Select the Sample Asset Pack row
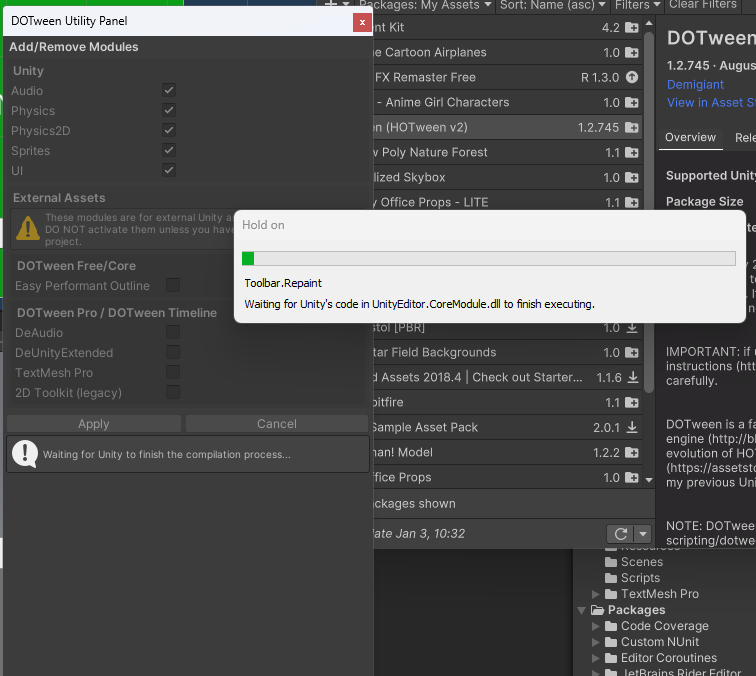 [507, 427]
